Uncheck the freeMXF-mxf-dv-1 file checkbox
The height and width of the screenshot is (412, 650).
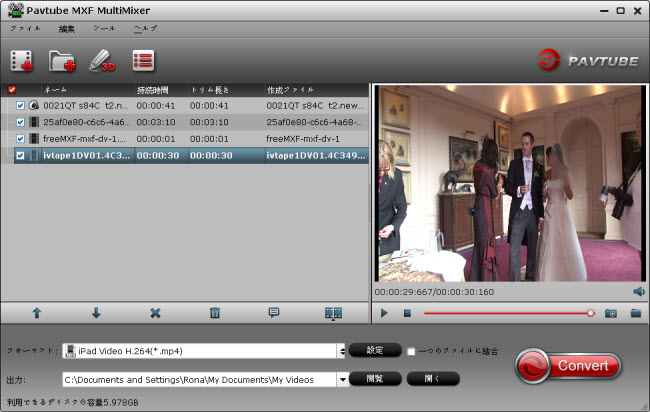20,139
